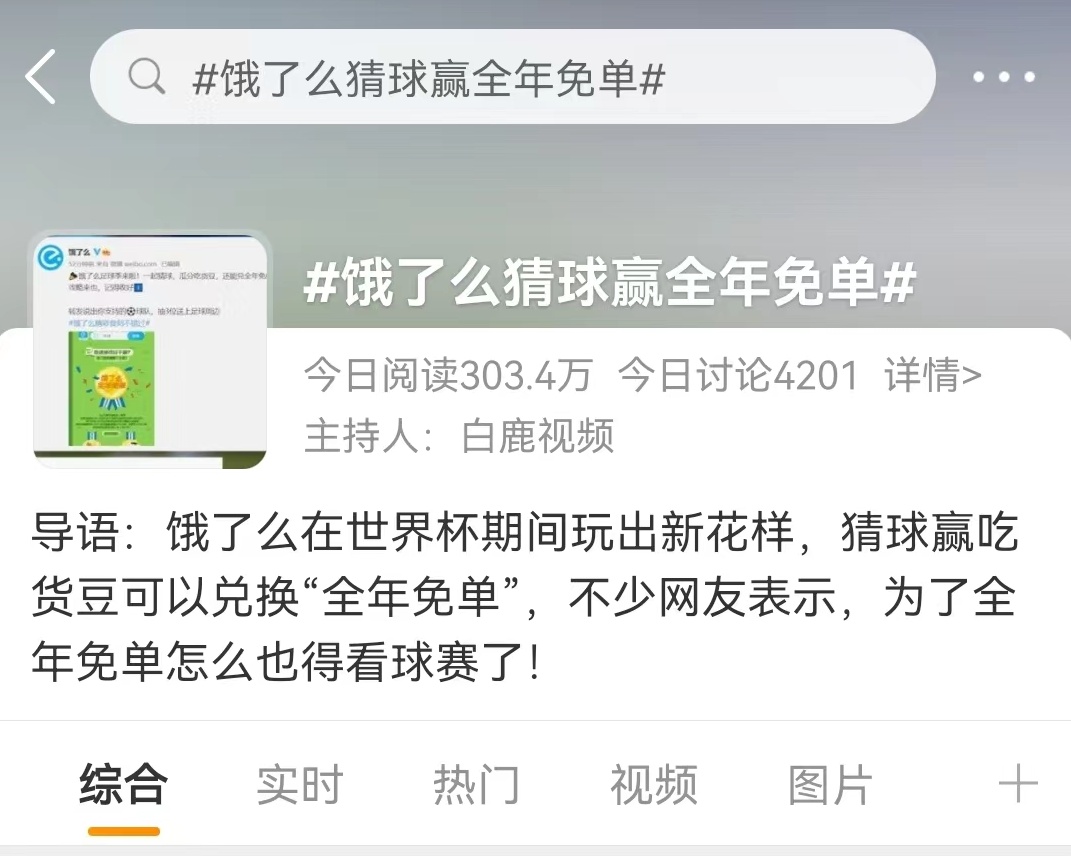1071x856 pixels.
Task: Open the topic cover thumbnail image
Action: point(150,350)
